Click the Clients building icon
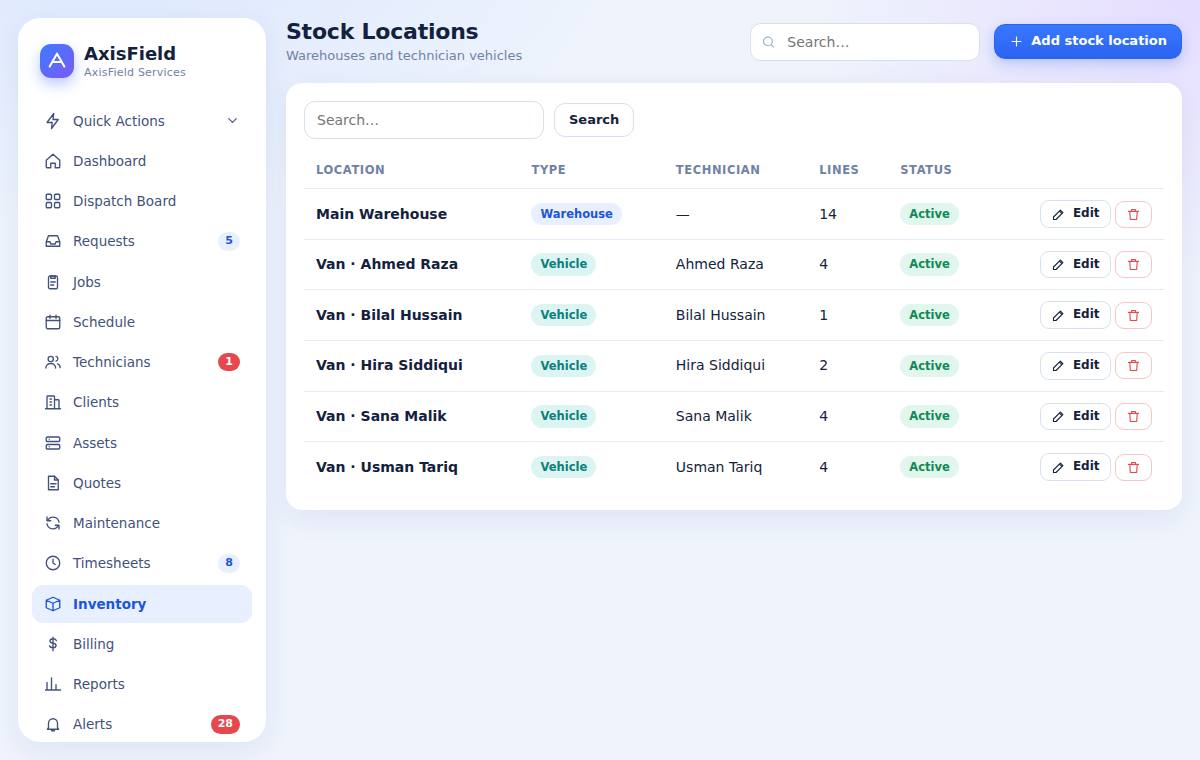1200x760 pixels. coord(53,402)
